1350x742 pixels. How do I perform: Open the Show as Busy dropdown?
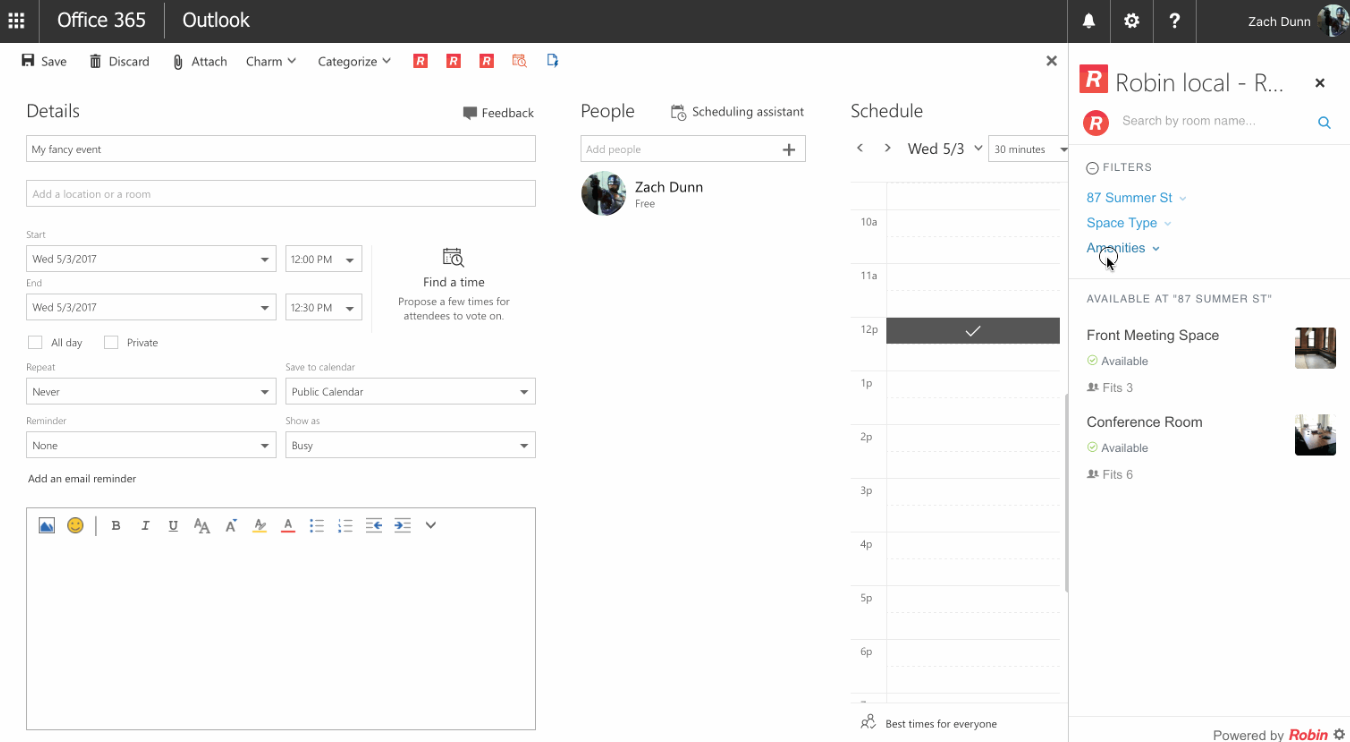click(410, 445)
